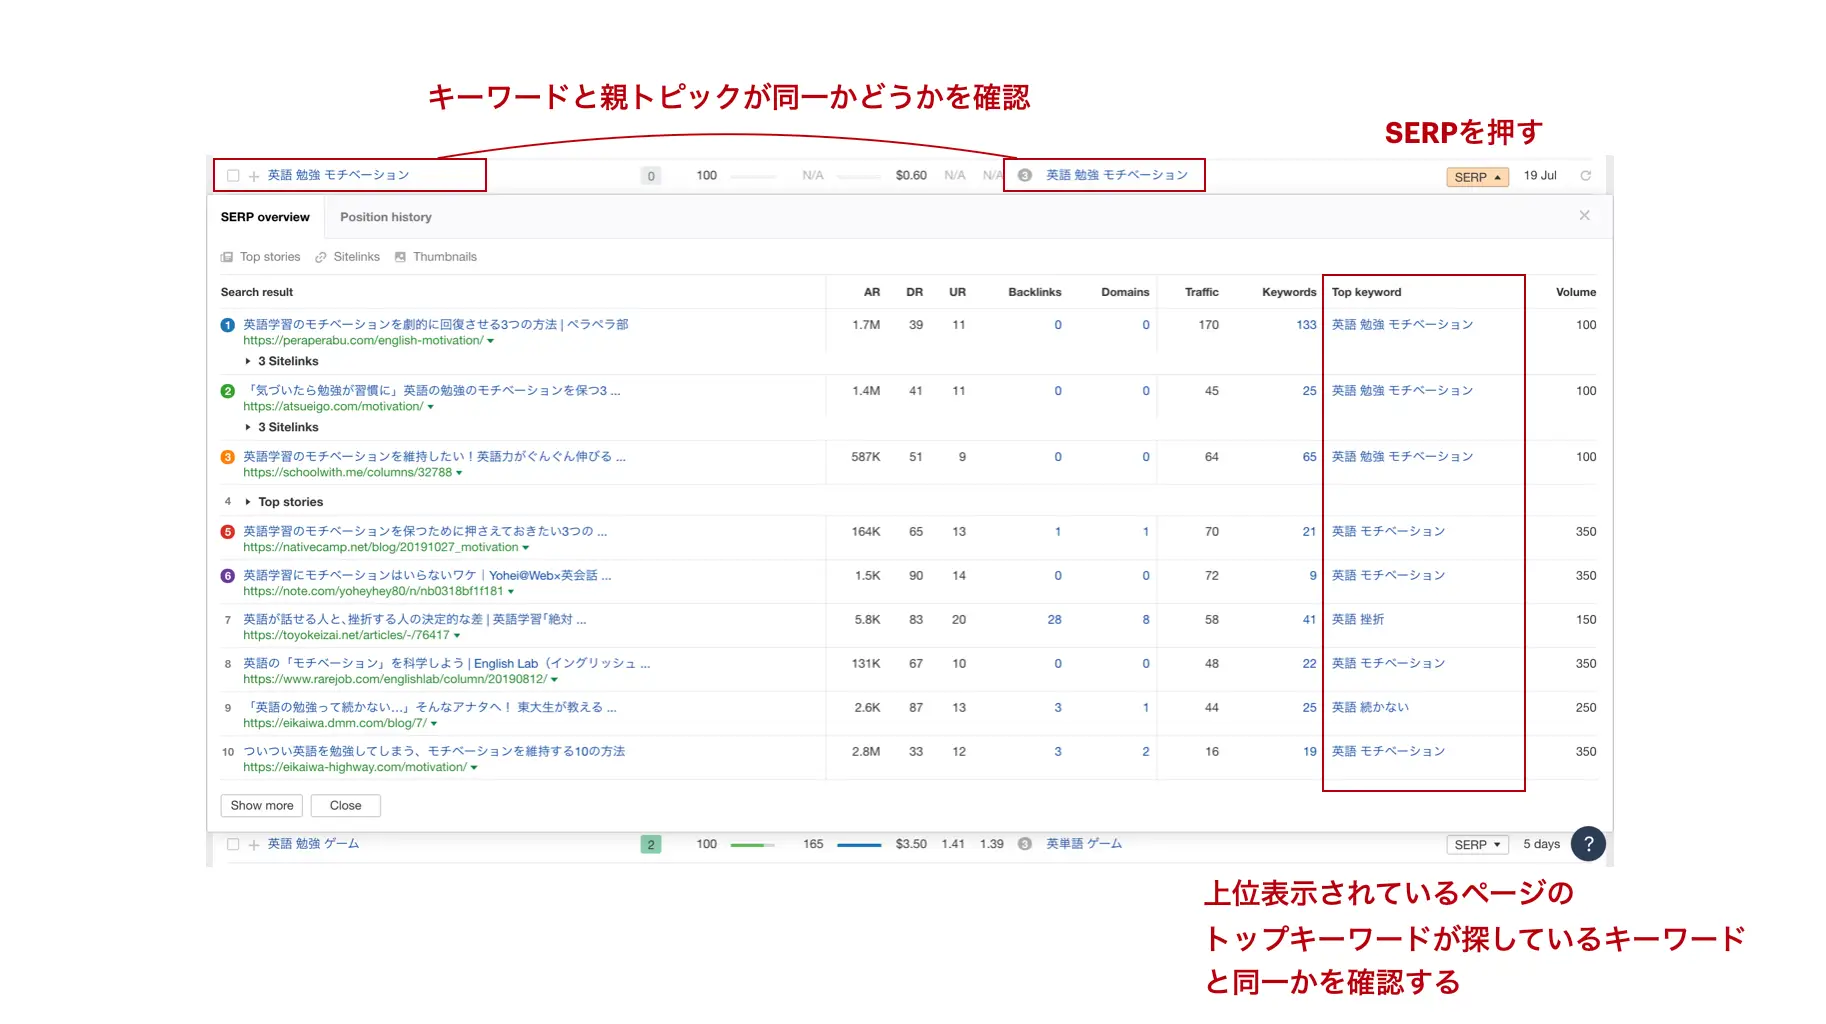Image resolution: width=1826 pixels, height=1024 pixels.
Task: Expand 3 Sitelinks under atsueigo.com result
Action: pyautogui.click(x=282, y=427)
